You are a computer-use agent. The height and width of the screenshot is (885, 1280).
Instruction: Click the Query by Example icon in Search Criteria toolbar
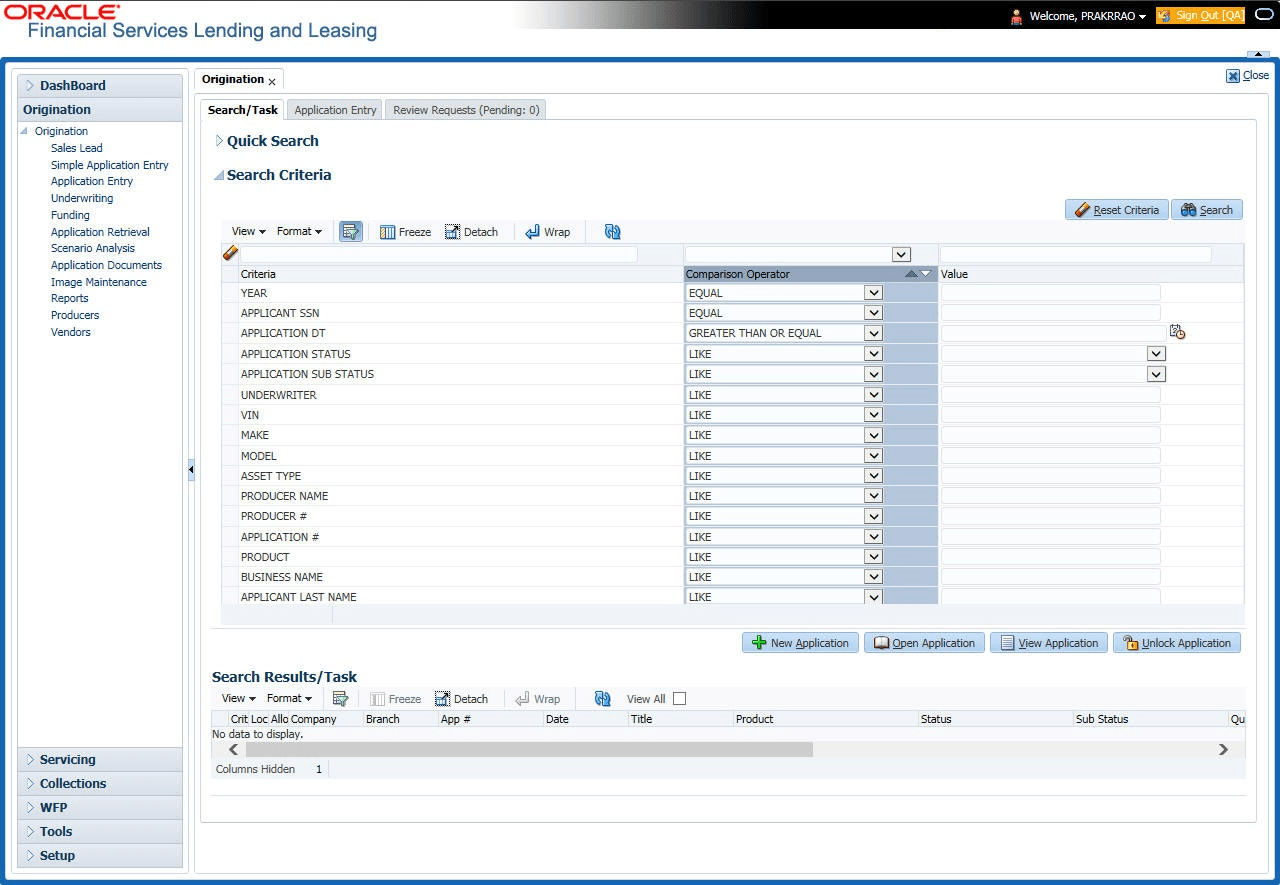(350, 232)
